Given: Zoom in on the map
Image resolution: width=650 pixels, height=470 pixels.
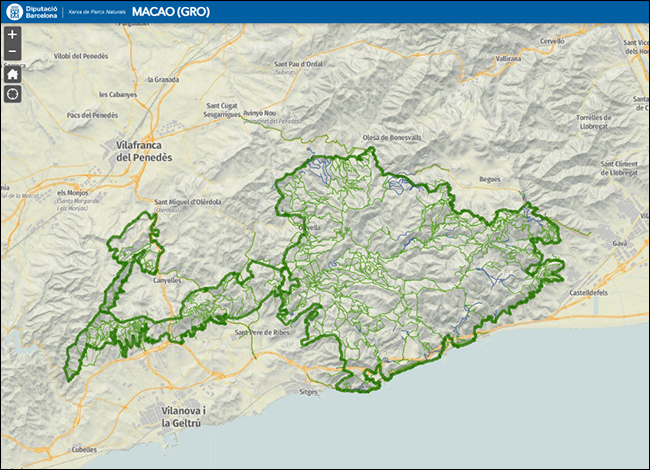Looking at the screenshot, I should pos(12,34).
